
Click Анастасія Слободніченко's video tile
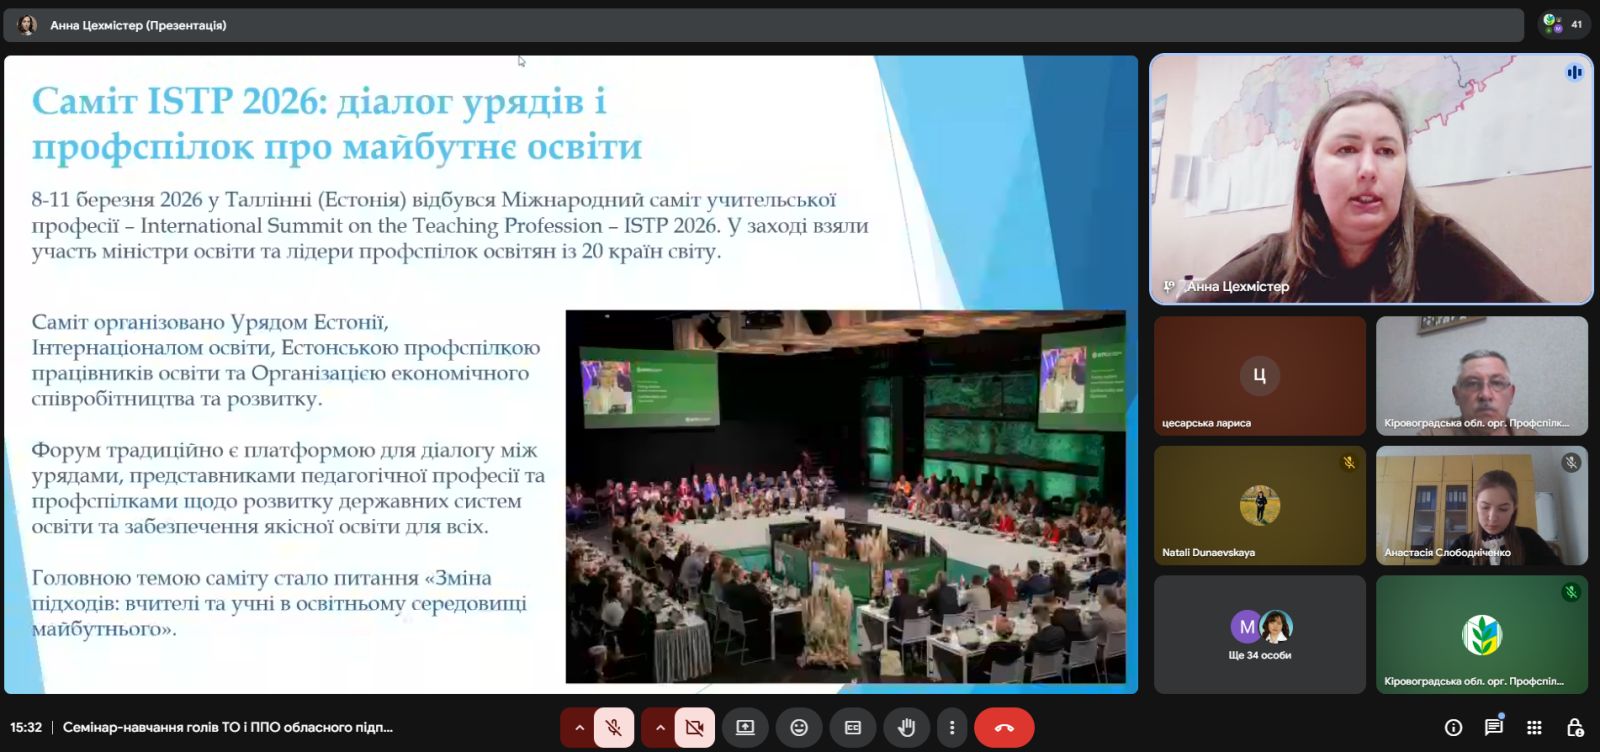point(1481,505)
